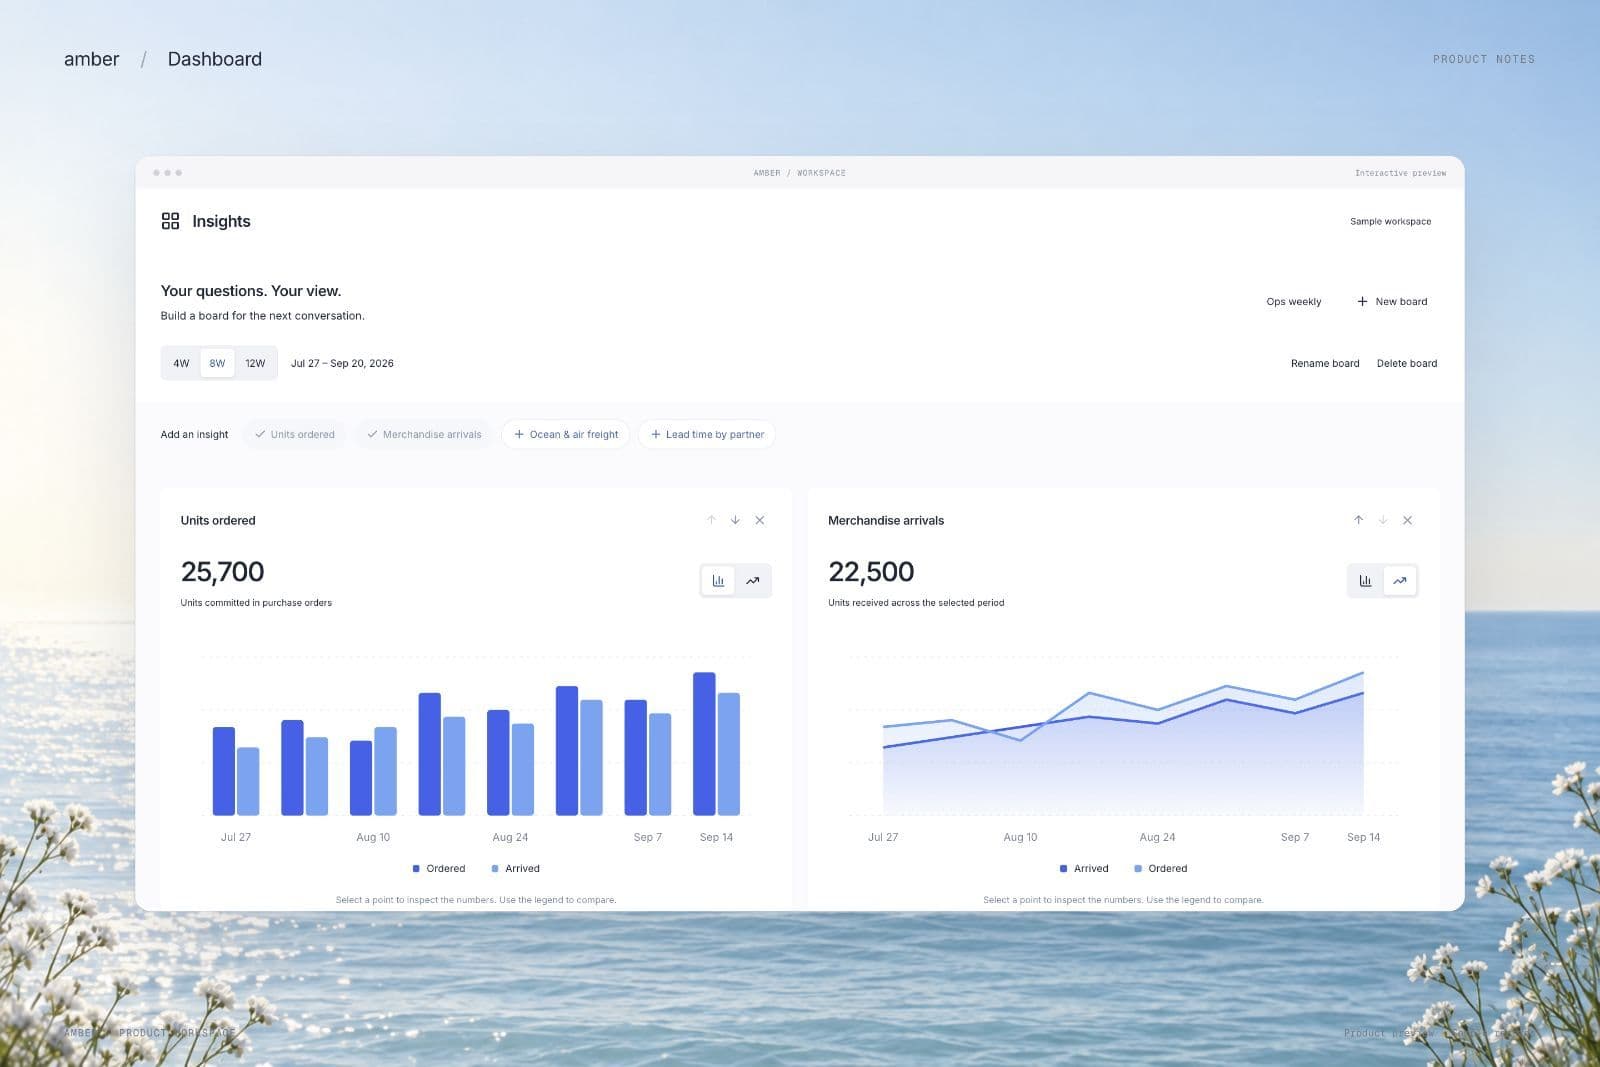Switch Merchandise arrivals to line chart
This screenshot has width=1600, height=1067.
(1399, 580)
